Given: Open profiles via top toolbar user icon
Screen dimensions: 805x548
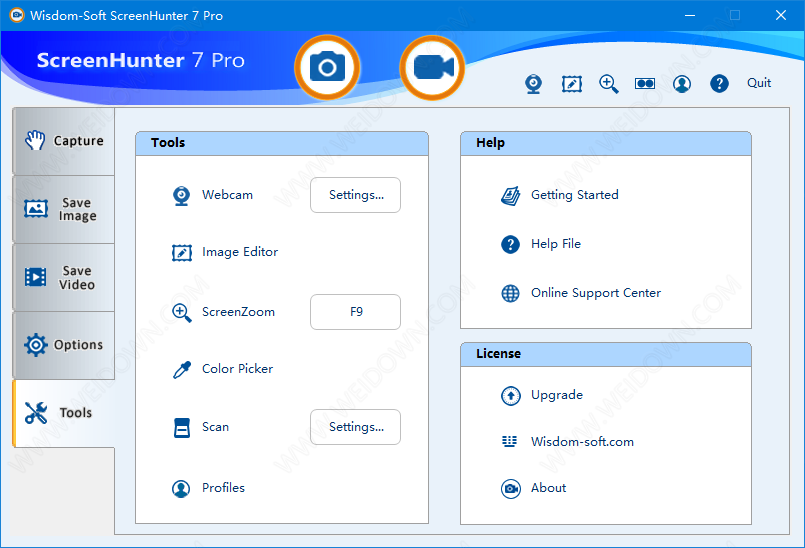Looking at the screenshot, I should click(682, 84).
